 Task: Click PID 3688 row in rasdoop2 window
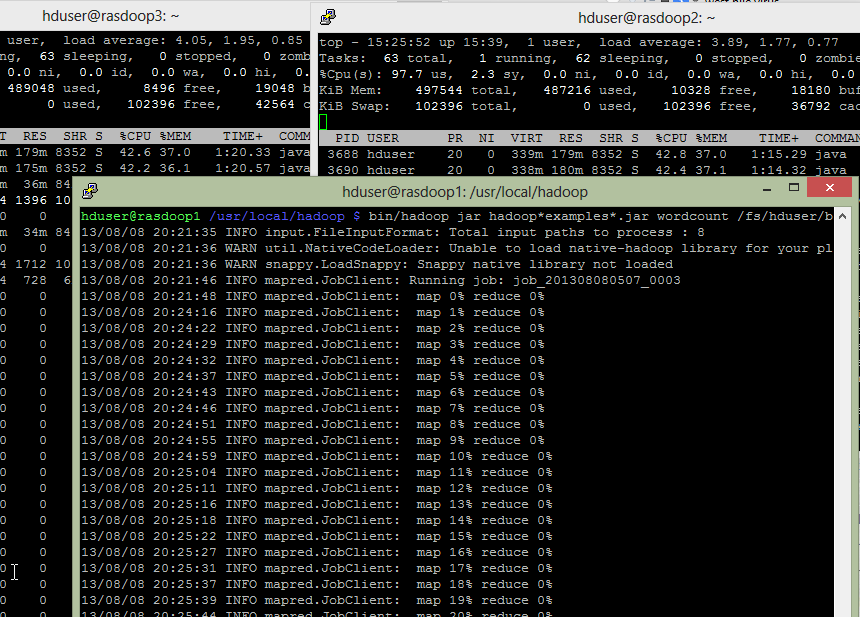[589, 155]
